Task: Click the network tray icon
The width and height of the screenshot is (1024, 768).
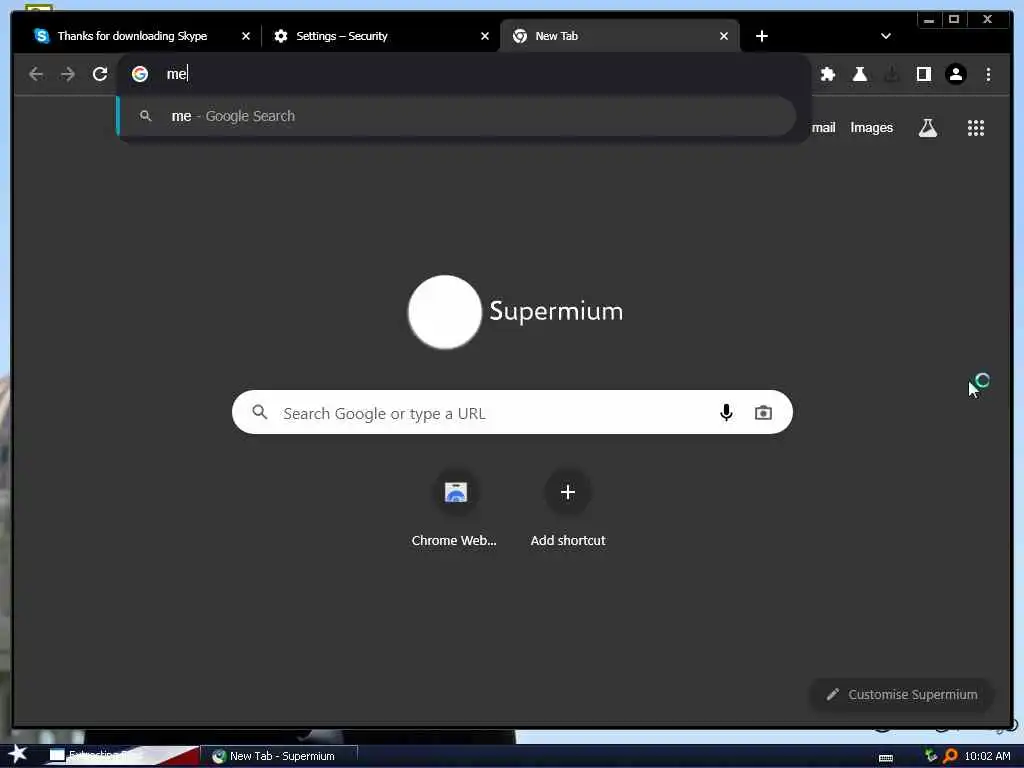Action: [931, 756]
